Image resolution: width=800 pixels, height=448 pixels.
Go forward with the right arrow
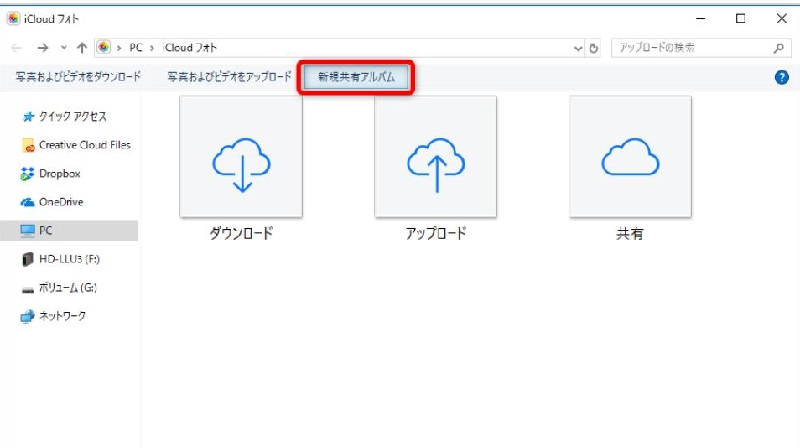point(43,48)
